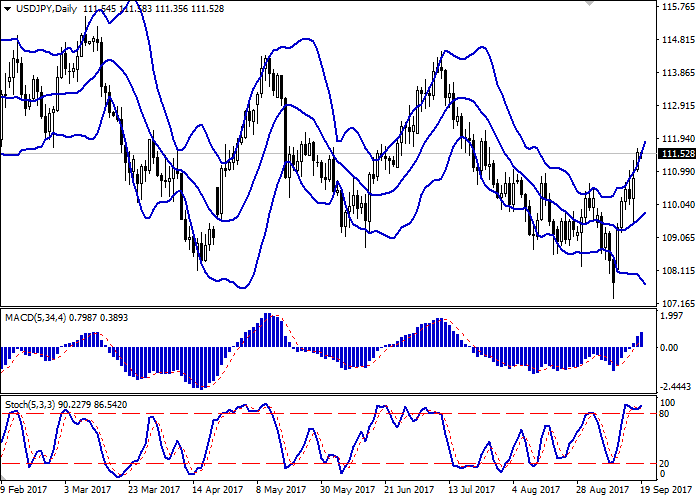Click the MACD scale value 1.997
The image size is (696, 500).
coord(672,316)
